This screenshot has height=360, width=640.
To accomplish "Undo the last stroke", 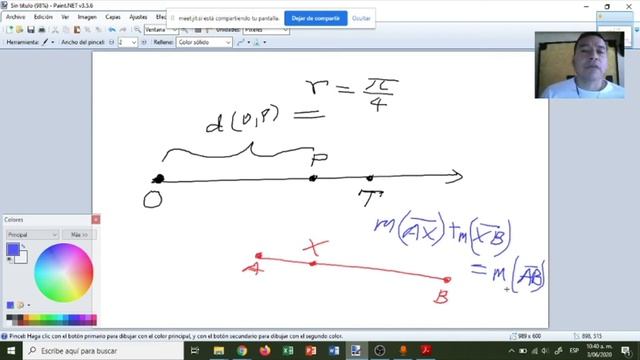I will pyautogui.click(x=111, y=30).
